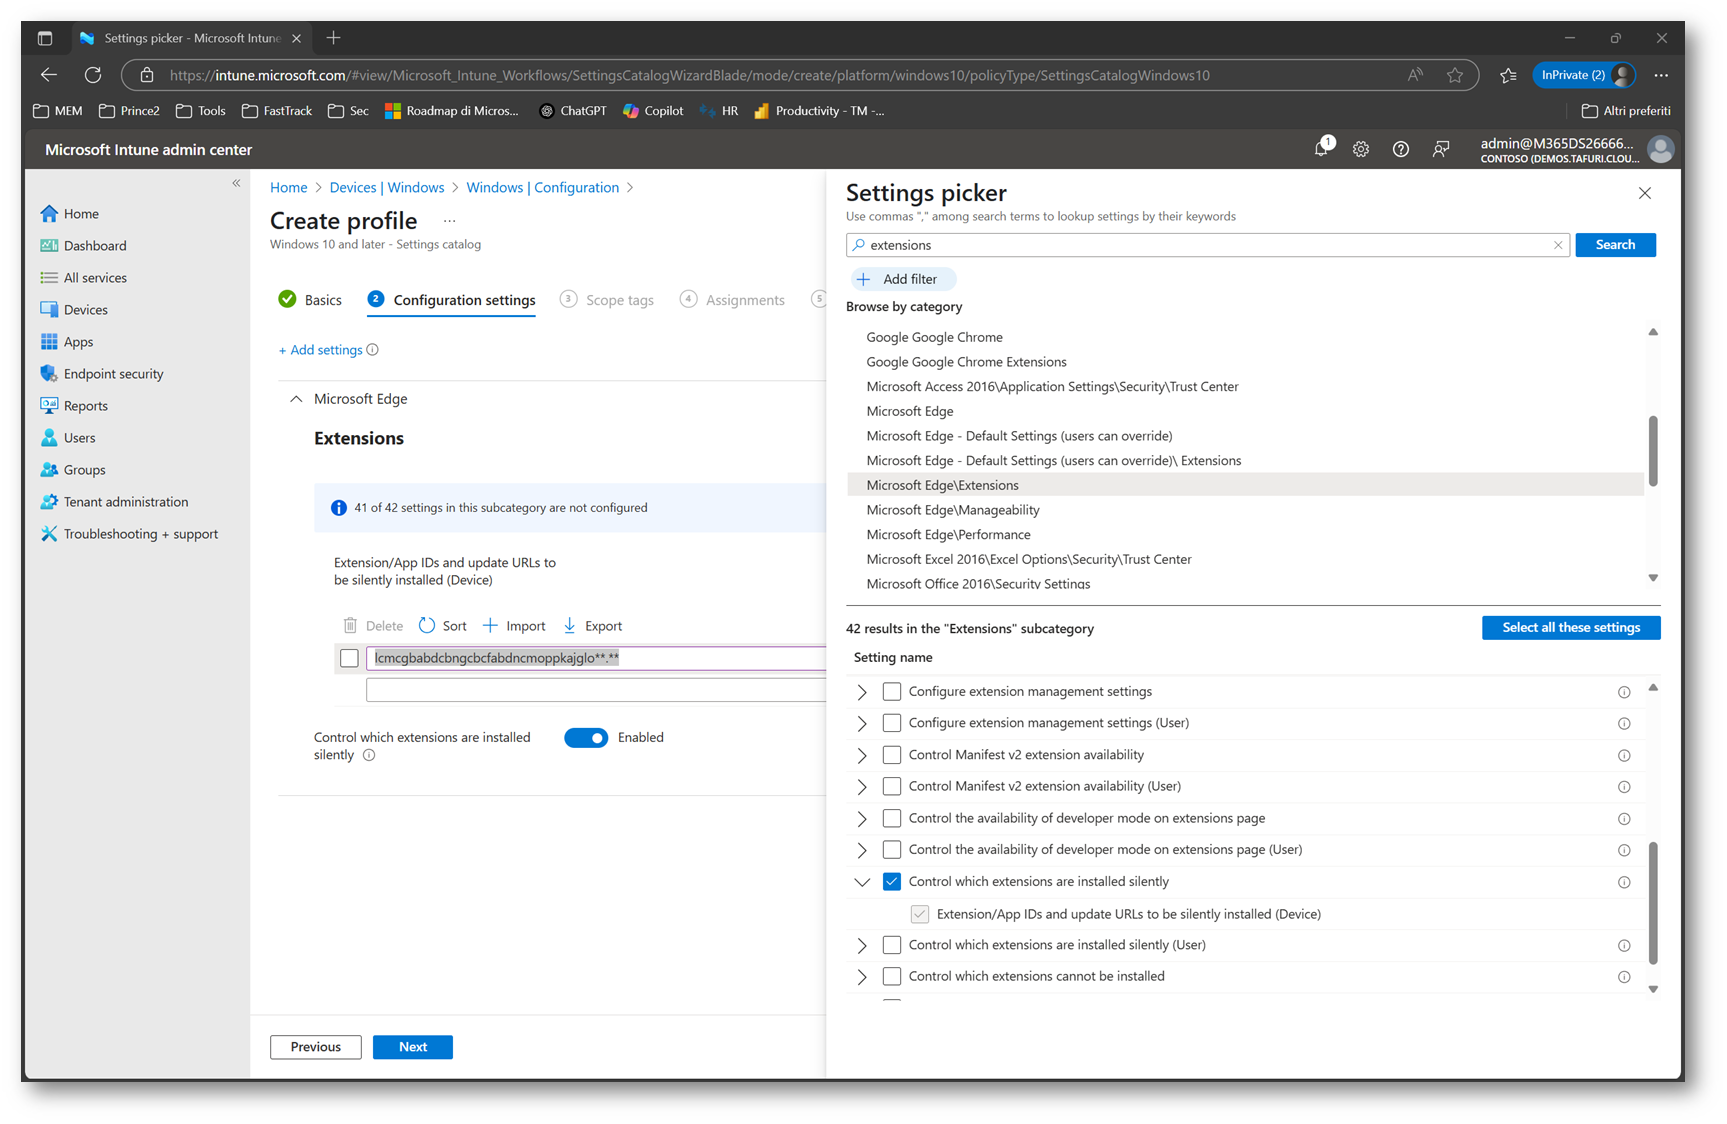Clear the extensions search box text
This screenshot has width=1727, height=1124.
click(x=1558, y=245)
